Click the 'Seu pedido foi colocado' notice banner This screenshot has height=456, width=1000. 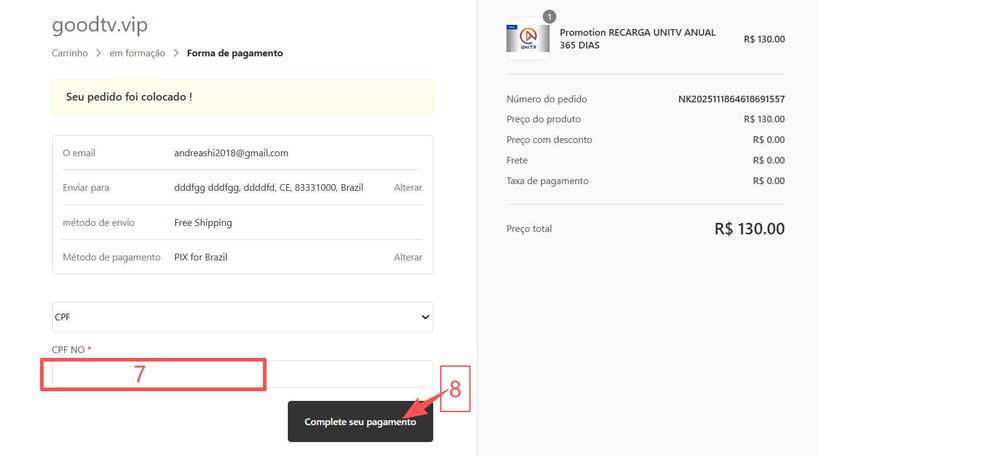(x=242, y=97)
